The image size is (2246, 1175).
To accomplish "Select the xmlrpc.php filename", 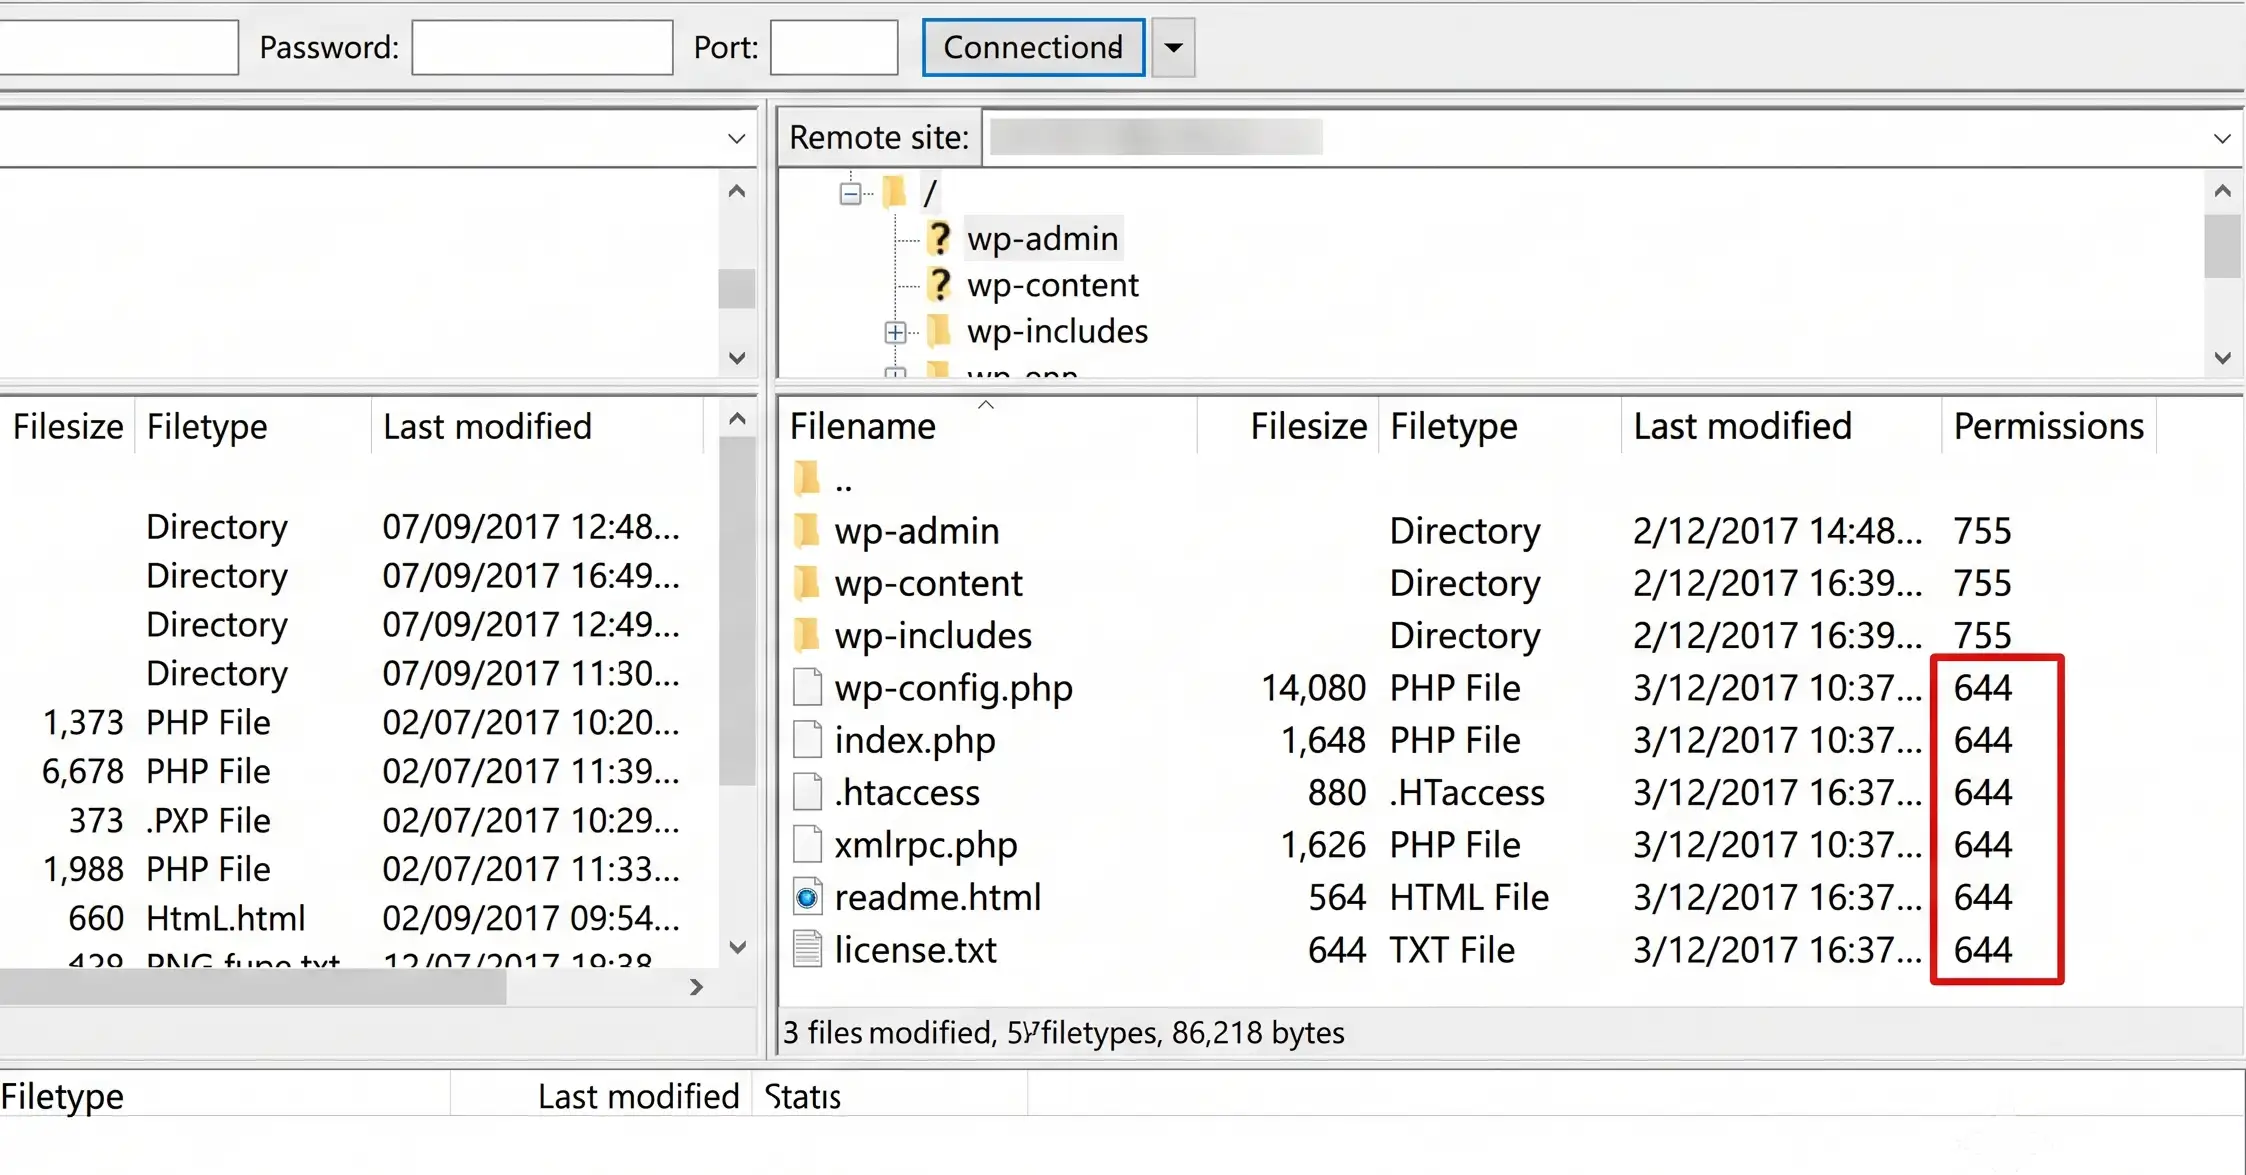I will coord(926,845).
